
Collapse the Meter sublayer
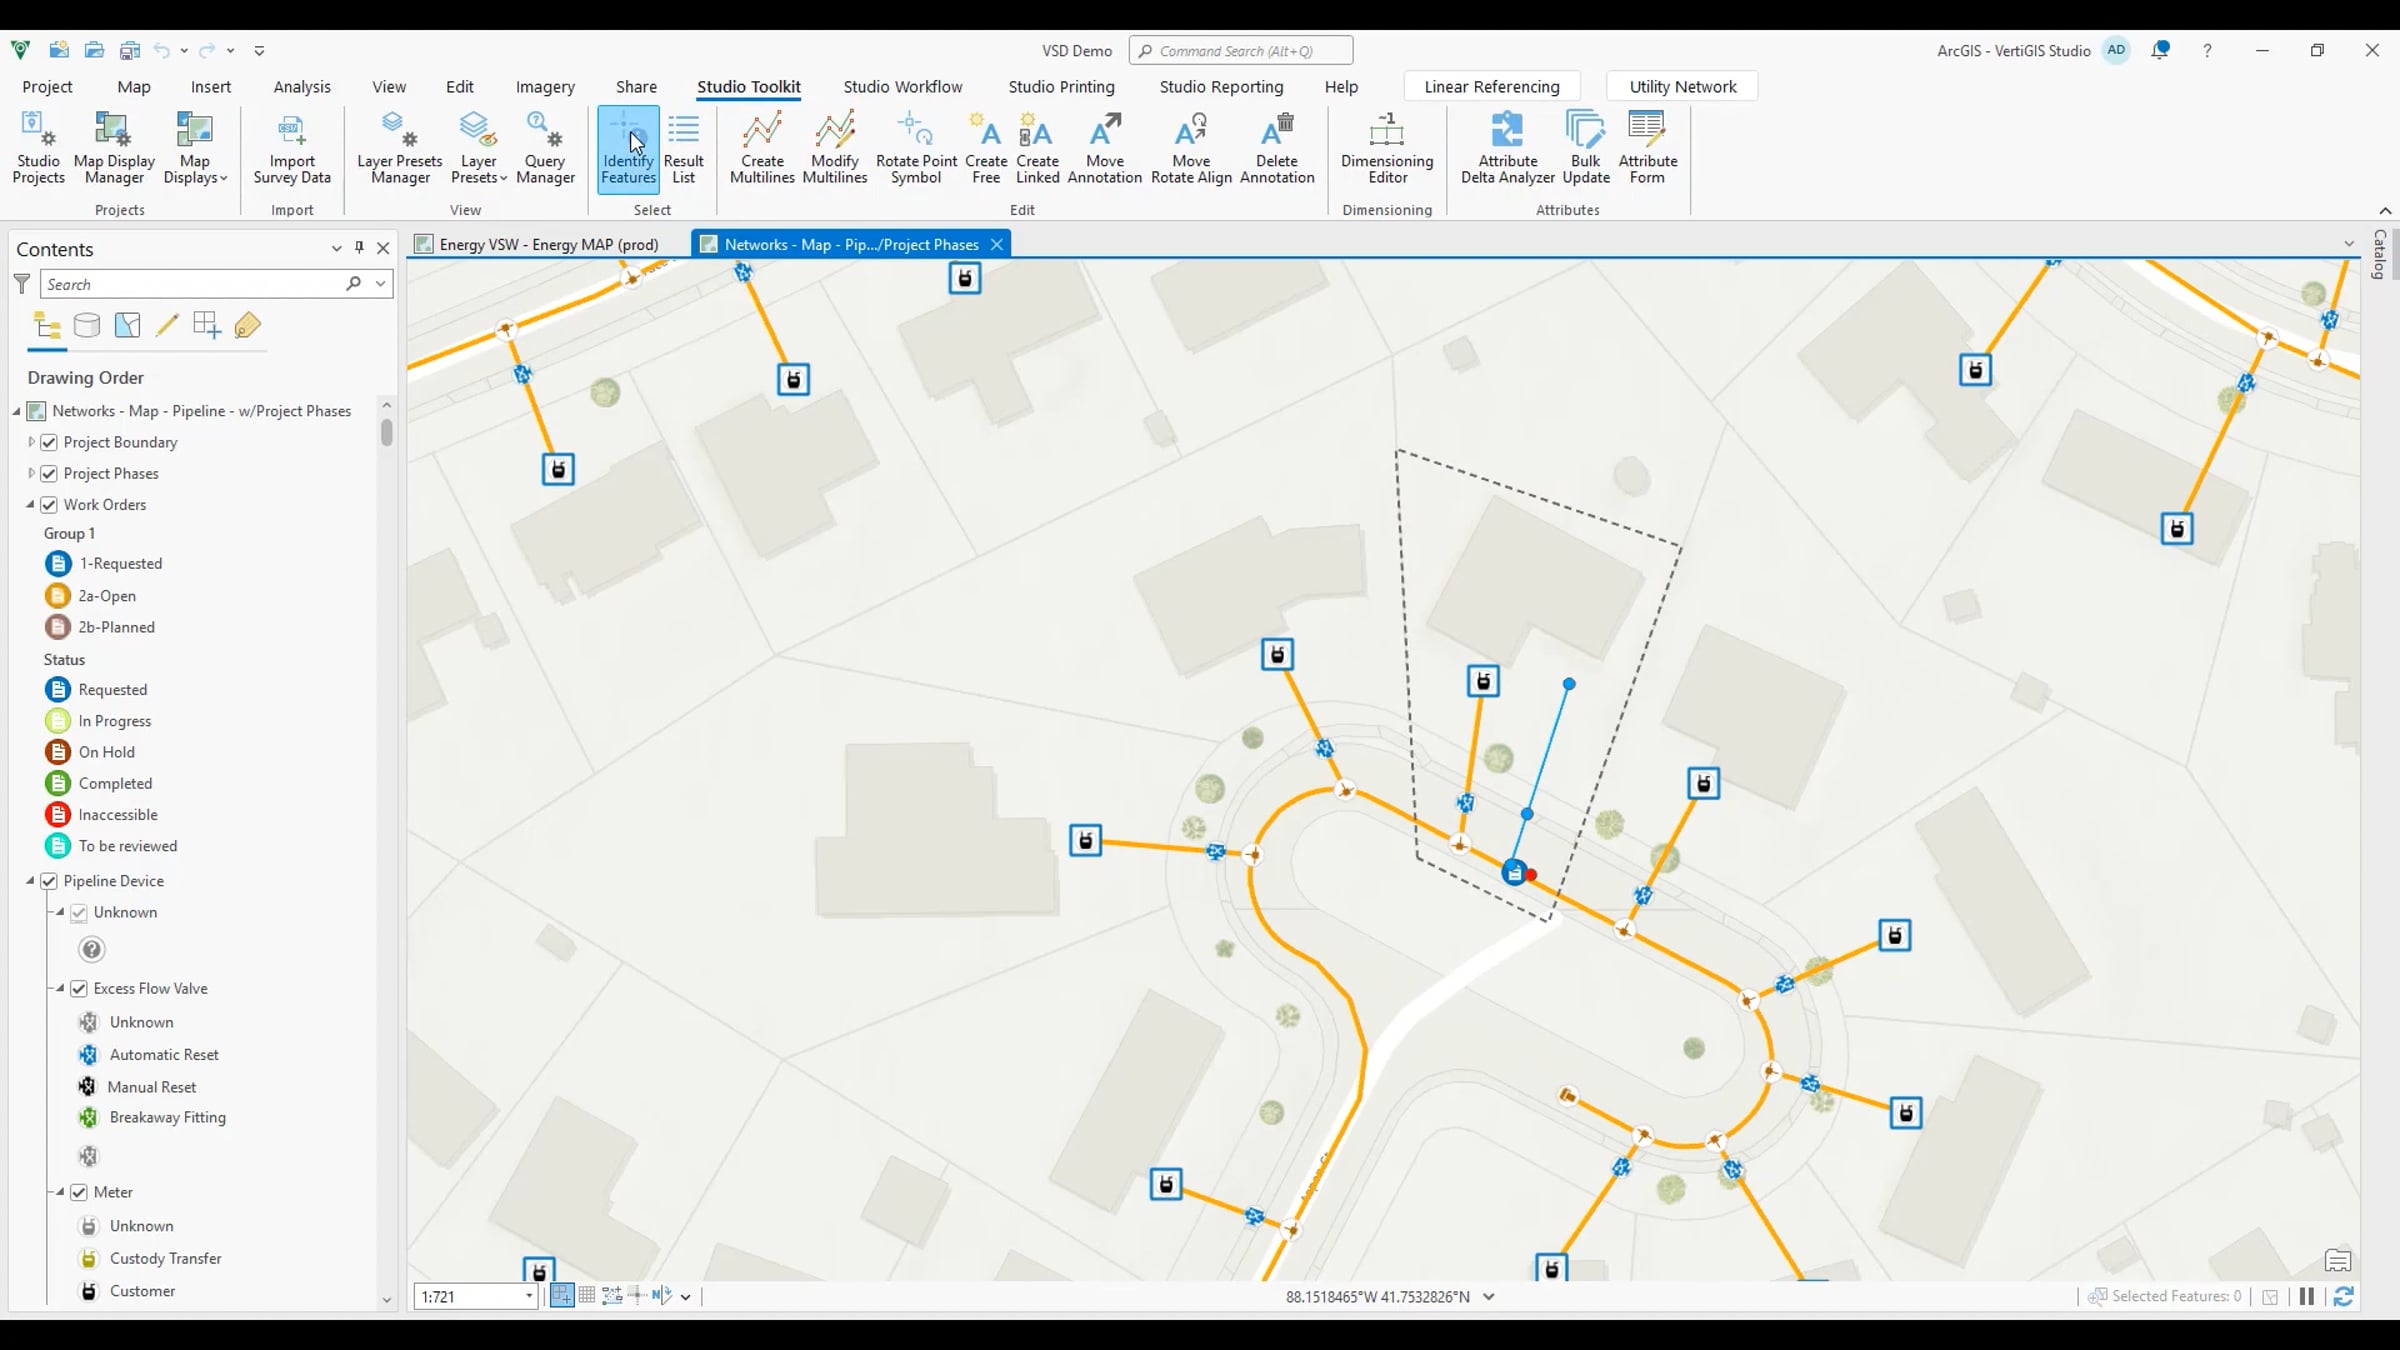60,1192
